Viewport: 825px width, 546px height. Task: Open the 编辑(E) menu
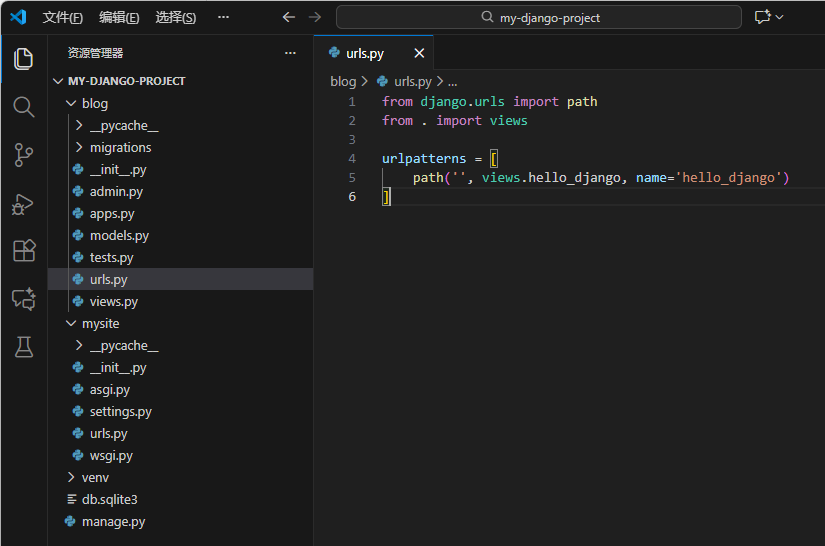point(119,17)
